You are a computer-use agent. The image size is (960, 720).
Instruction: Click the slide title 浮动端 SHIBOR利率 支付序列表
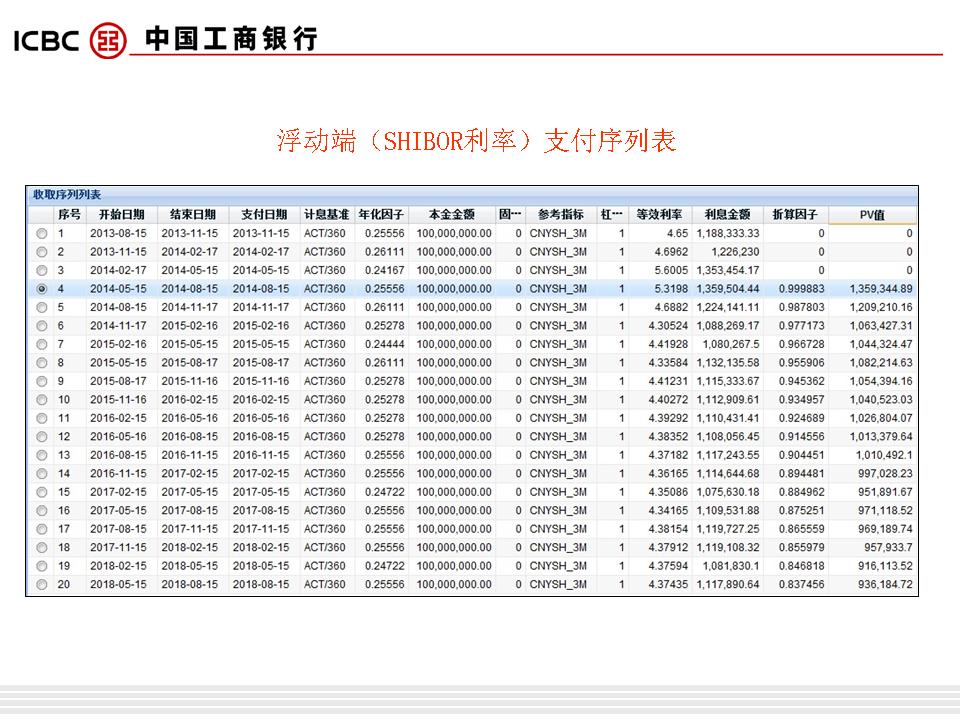[476, 141]
